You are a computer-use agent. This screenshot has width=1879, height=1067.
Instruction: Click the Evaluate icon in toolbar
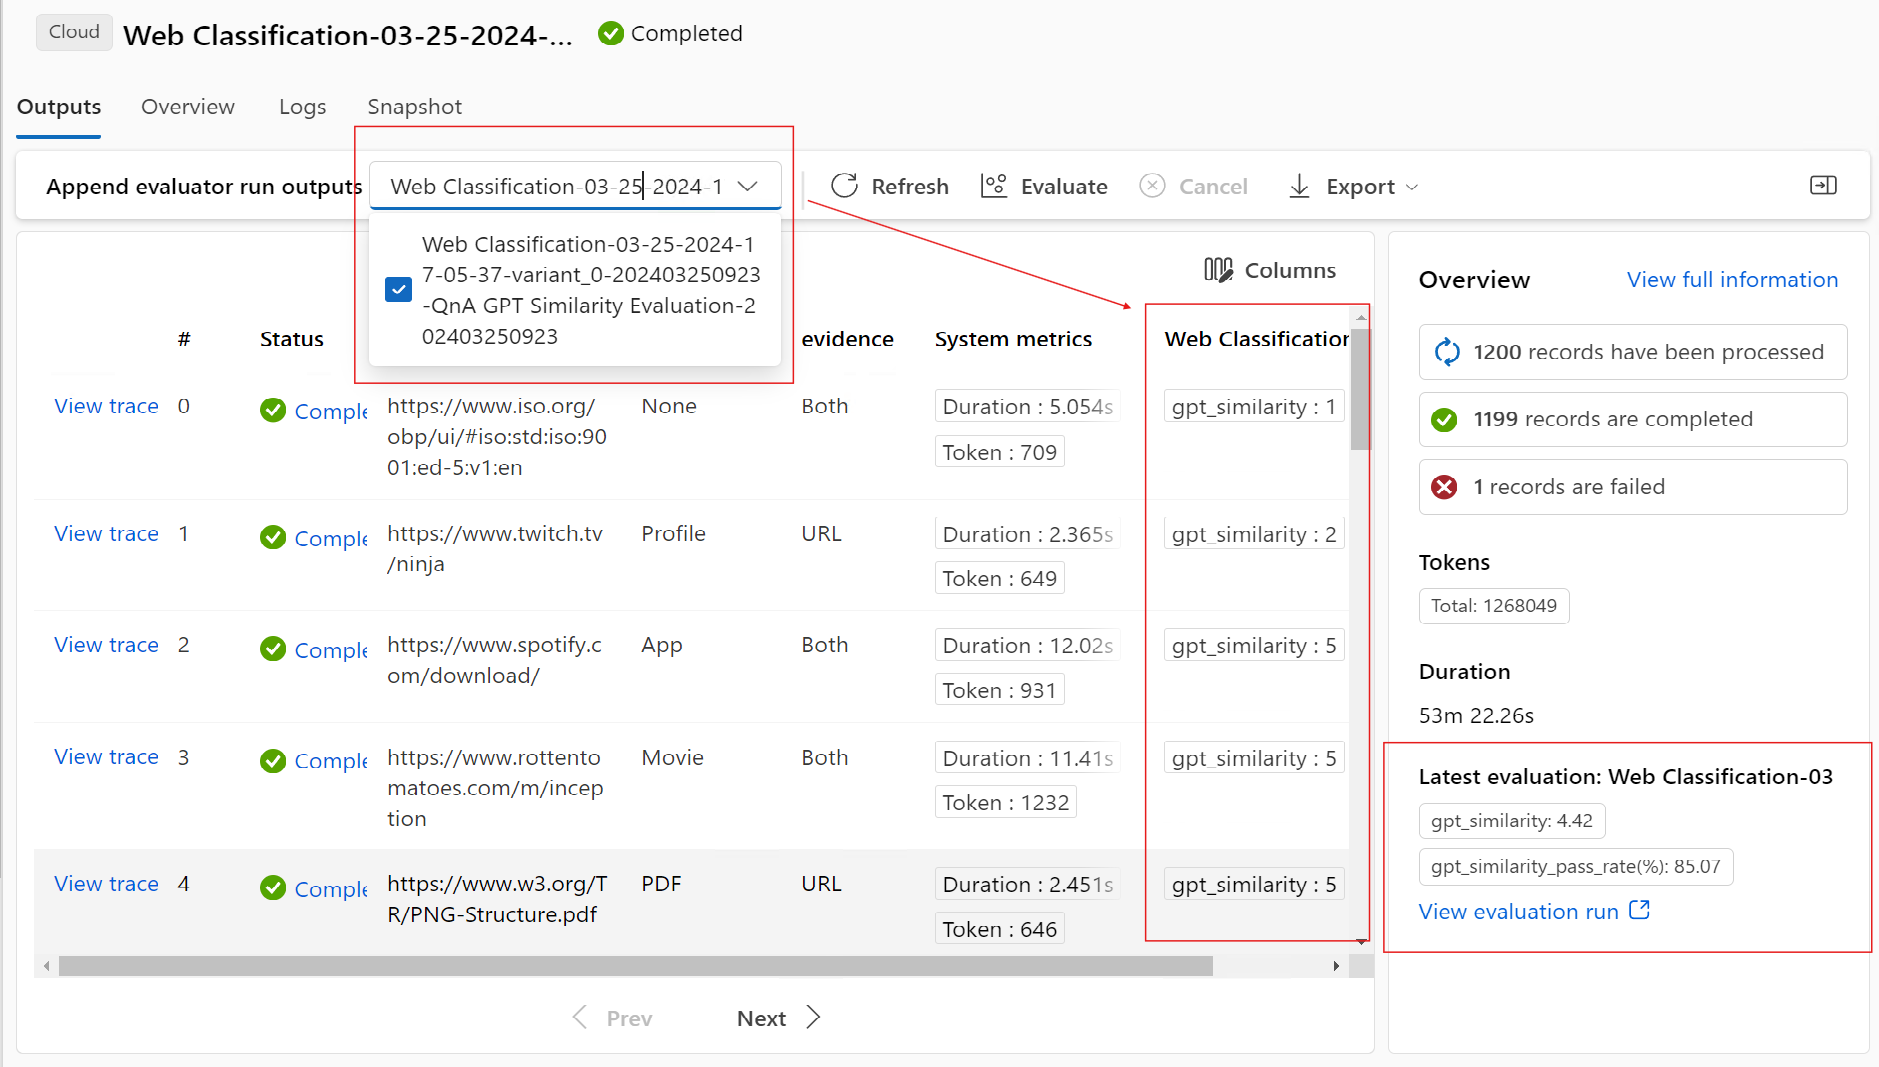coord(993,186)
